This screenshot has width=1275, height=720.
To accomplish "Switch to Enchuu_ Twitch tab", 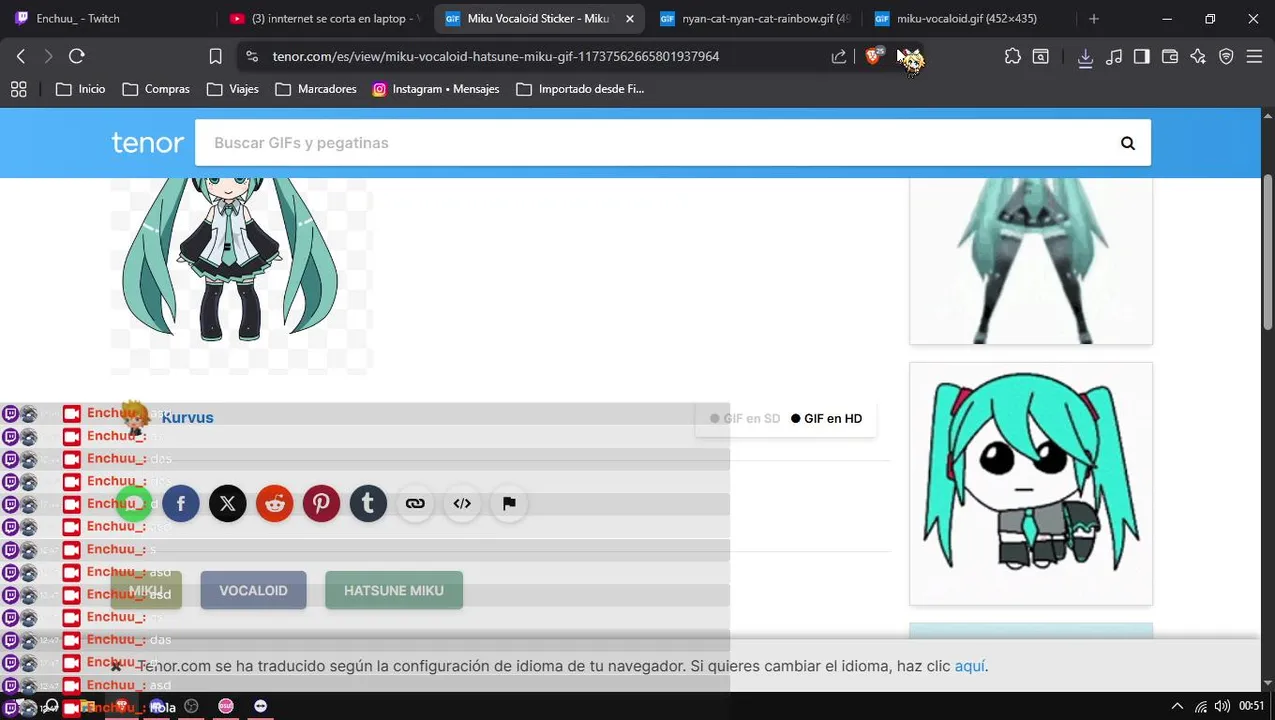I will click(x=108, y=19).
